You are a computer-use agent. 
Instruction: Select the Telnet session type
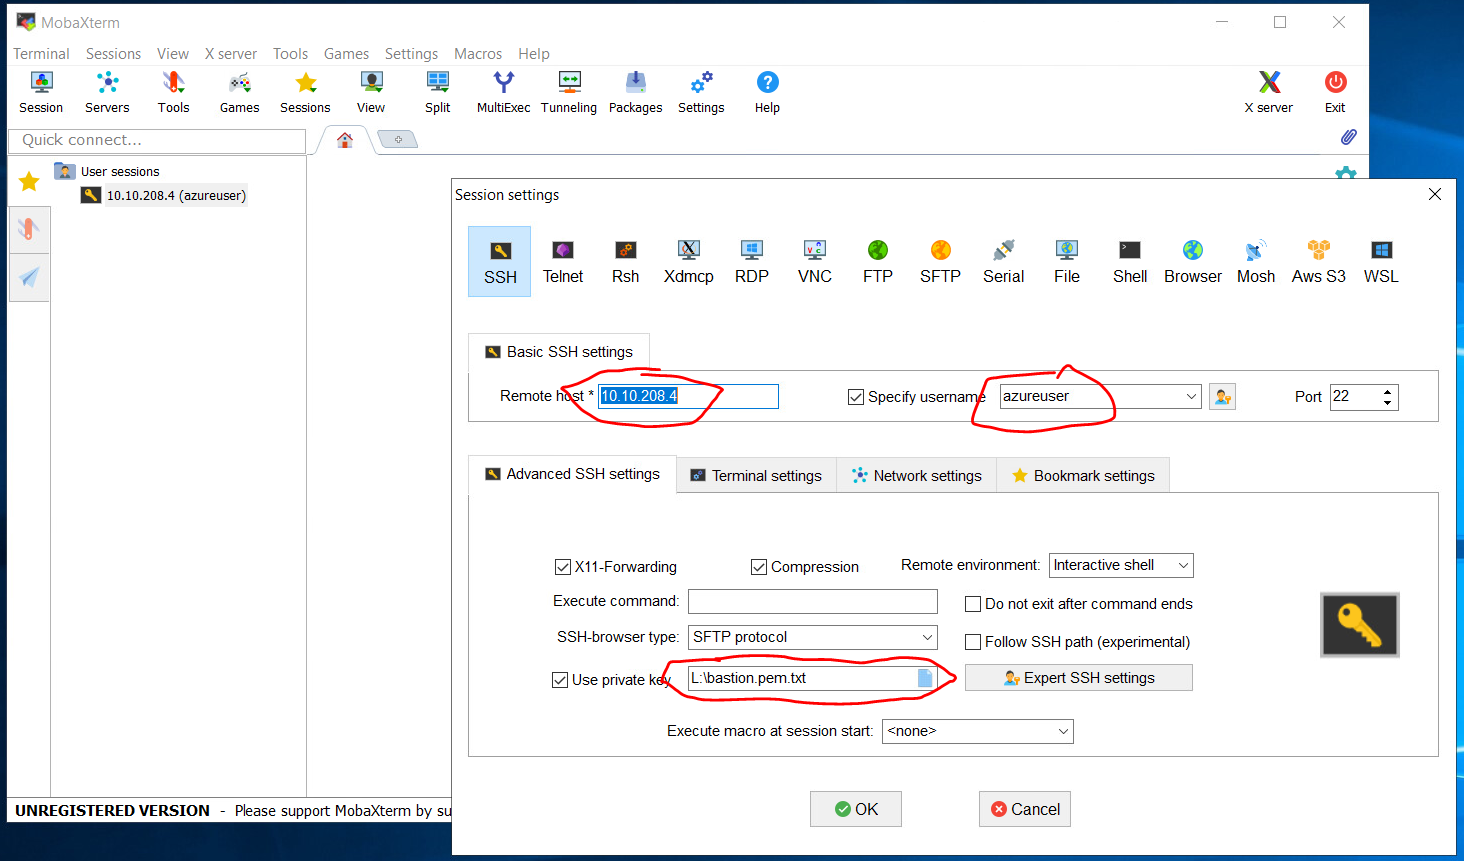point(563,262)
